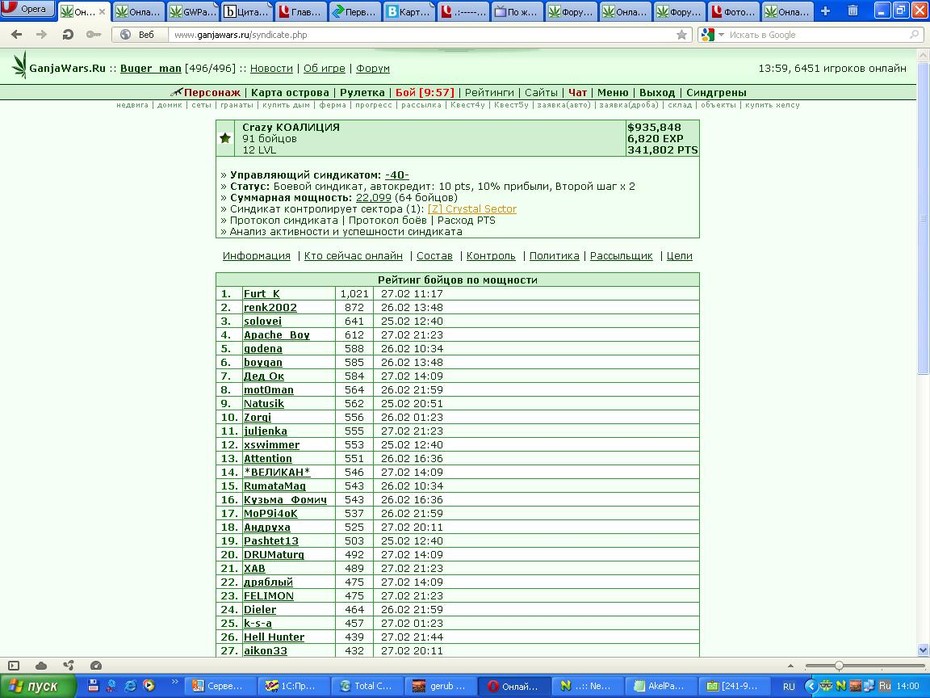Open the Opera Link cloud icon

pos(41,665)
